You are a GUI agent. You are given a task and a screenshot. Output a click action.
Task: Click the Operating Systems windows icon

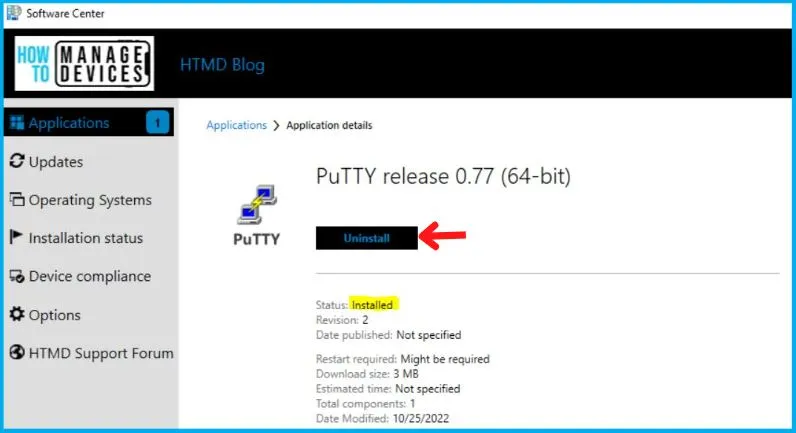tap(17, 199)
